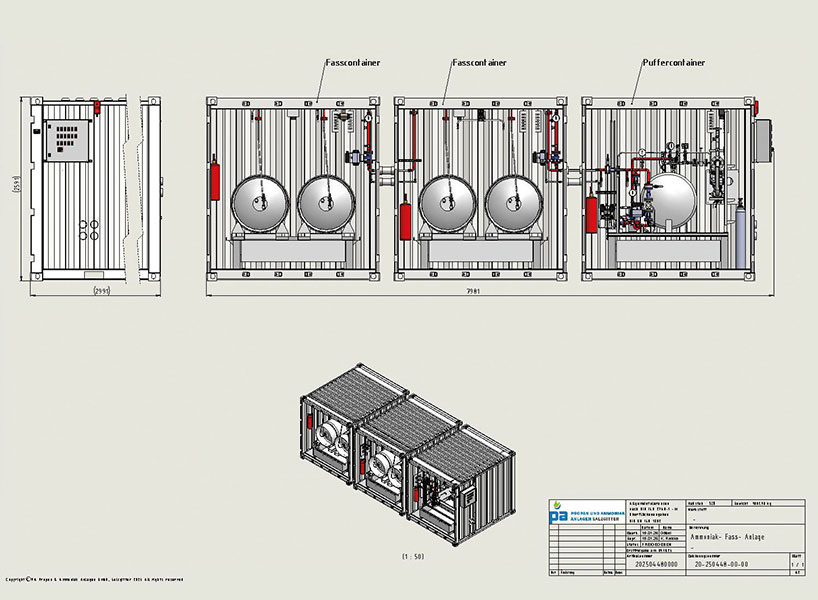Click the (1 : 50) scale label

pos(415,553)
